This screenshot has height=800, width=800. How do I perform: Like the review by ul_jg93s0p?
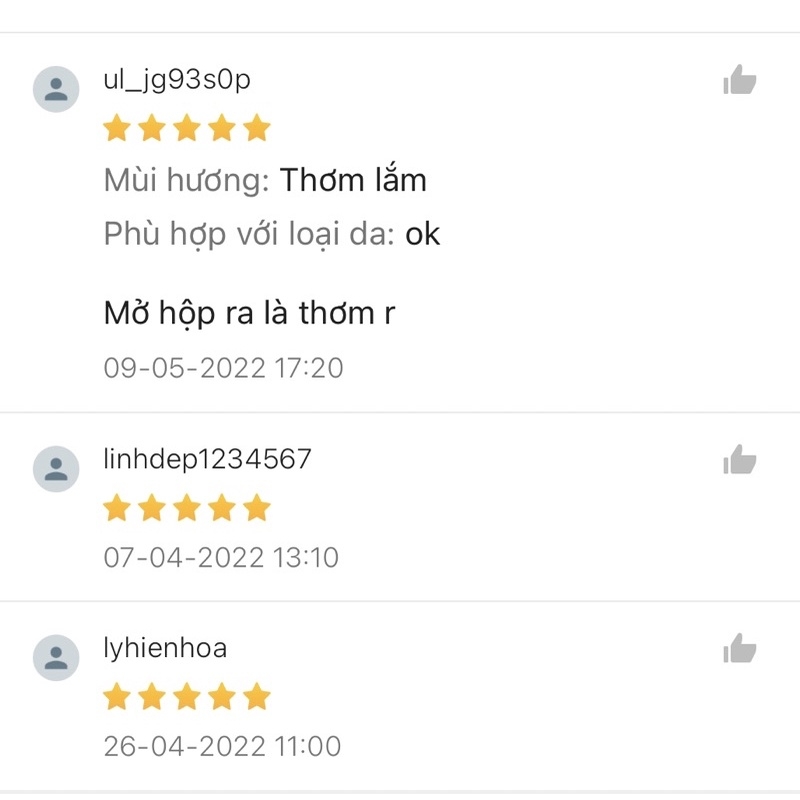click(740, 80)
